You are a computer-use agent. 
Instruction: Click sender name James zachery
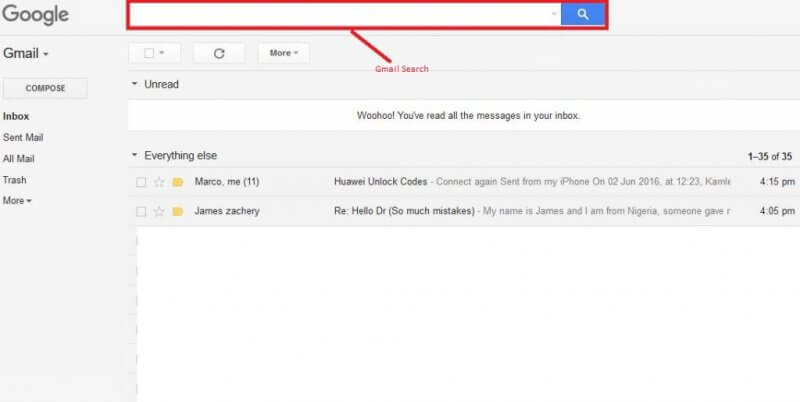(227, 211)
